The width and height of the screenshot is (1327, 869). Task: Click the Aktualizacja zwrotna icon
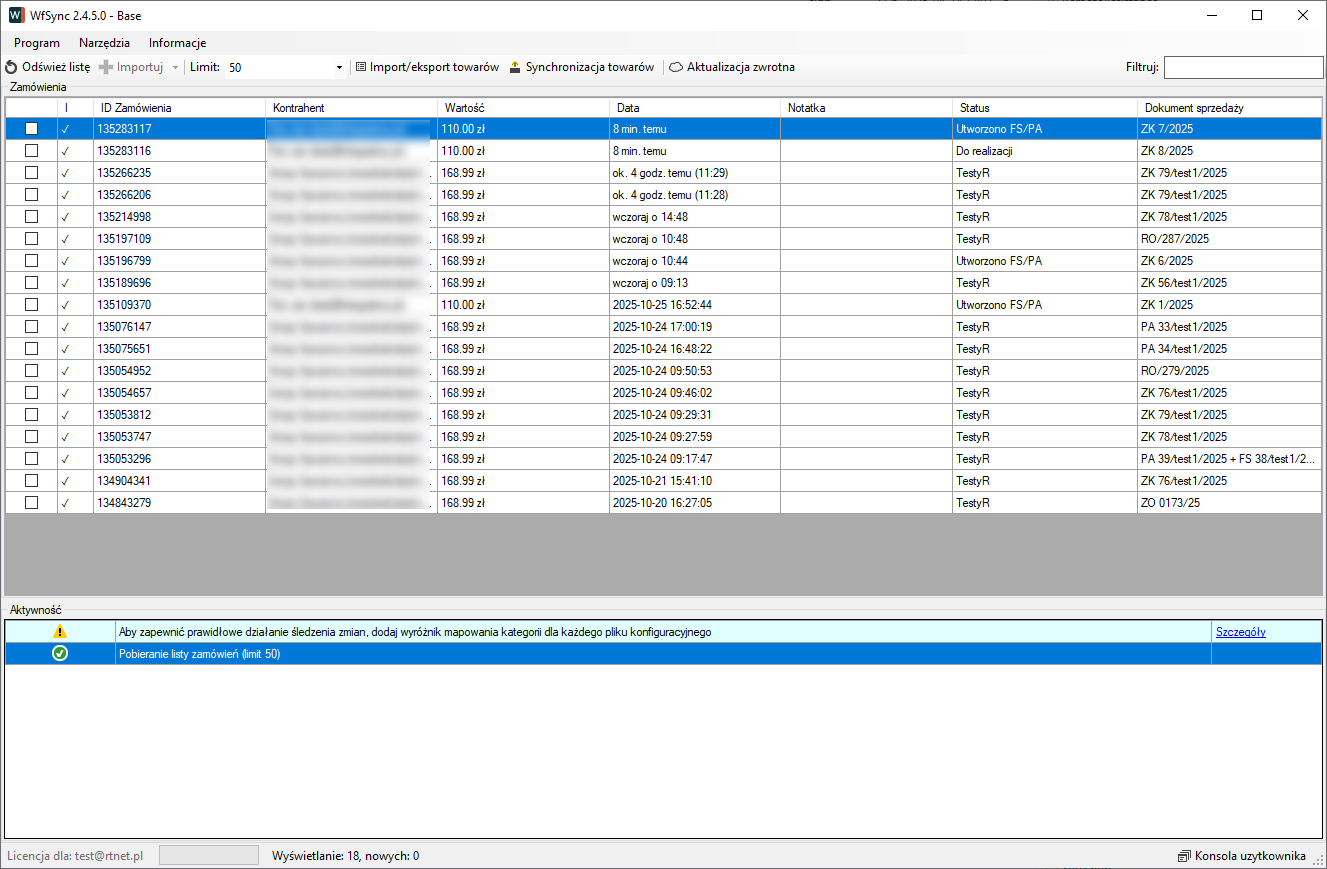coord(676,68)
